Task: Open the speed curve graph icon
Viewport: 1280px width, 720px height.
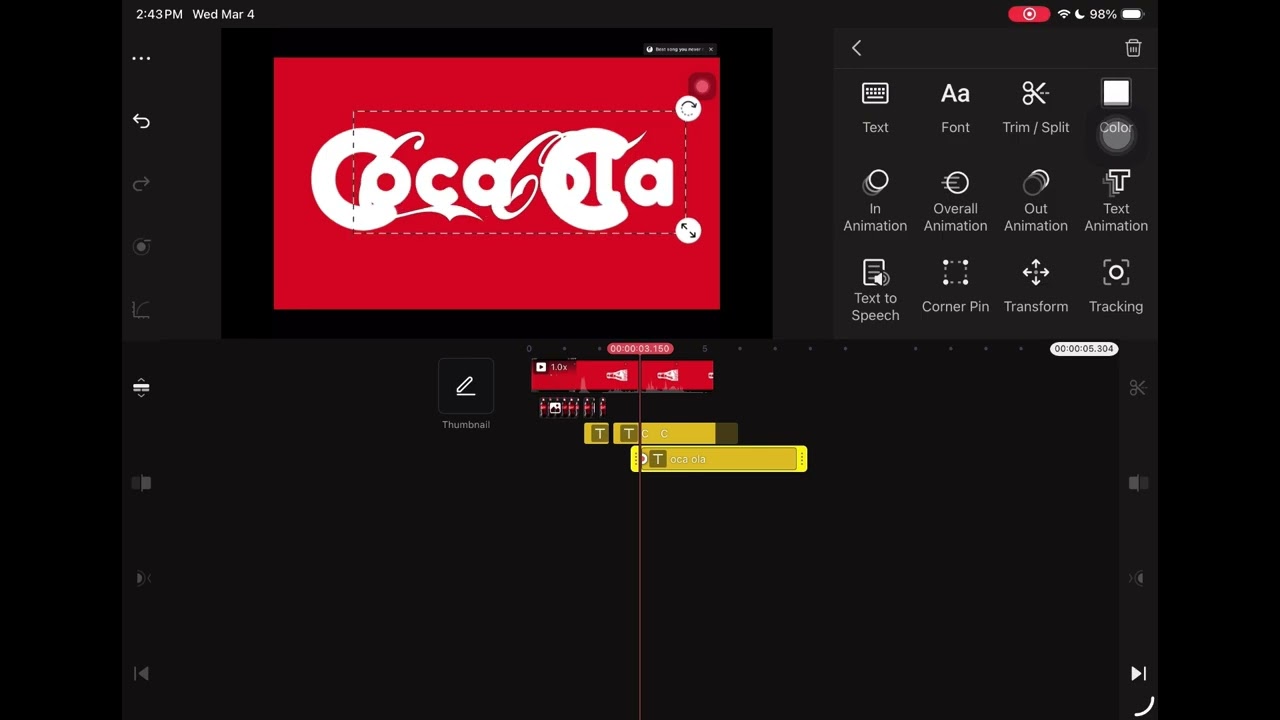Action: (141, 310)
